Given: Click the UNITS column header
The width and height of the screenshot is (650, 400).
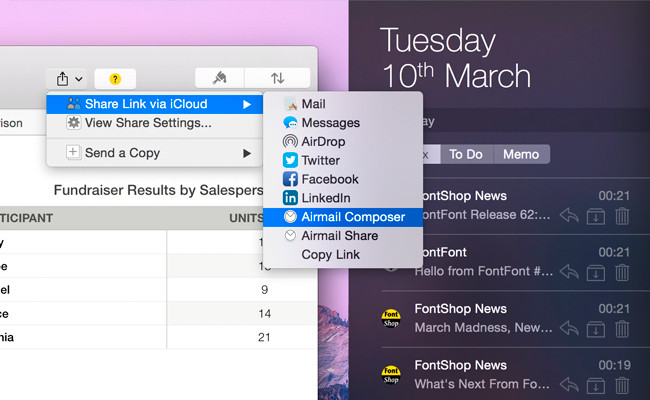Looking at the screenshot, I should [x=246, y=218].
